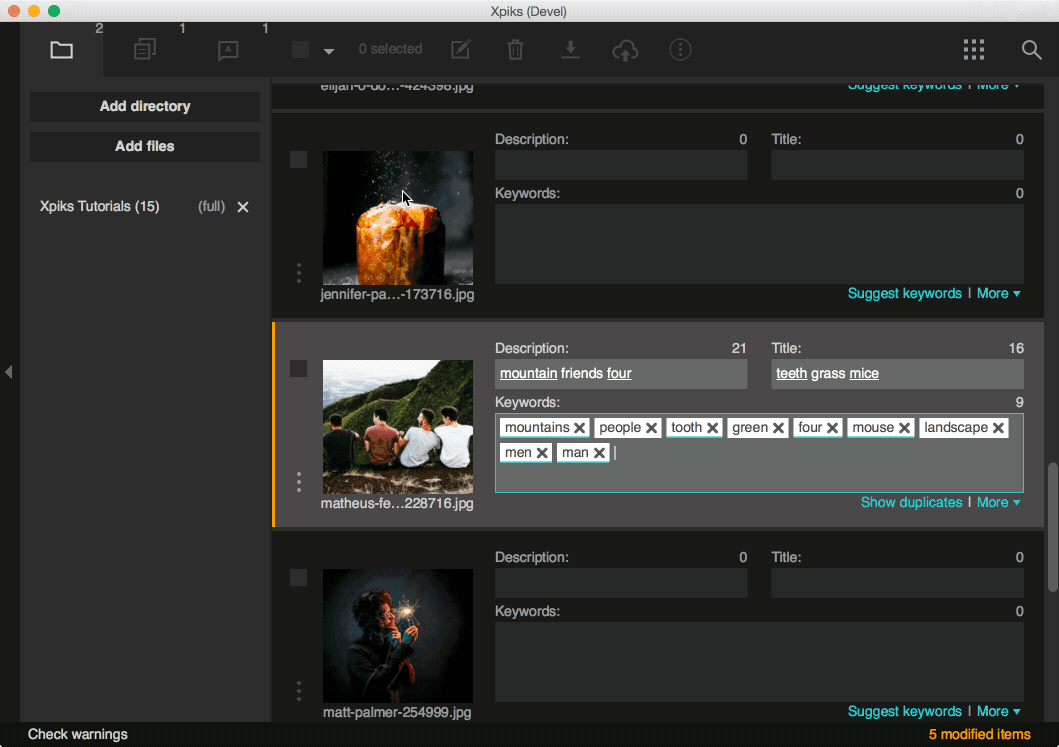Open the search magnifier icon

[1031, 50]
